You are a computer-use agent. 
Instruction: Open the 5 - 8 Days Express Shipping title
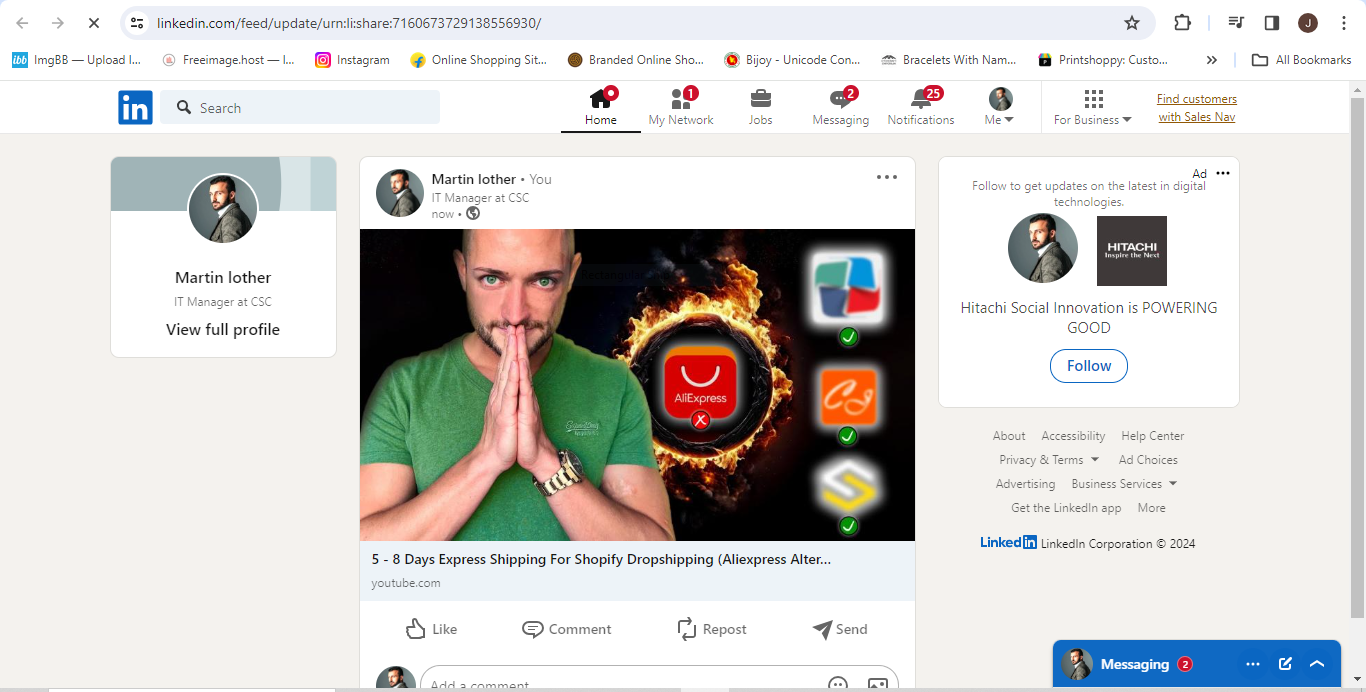[x=601, y=560]
